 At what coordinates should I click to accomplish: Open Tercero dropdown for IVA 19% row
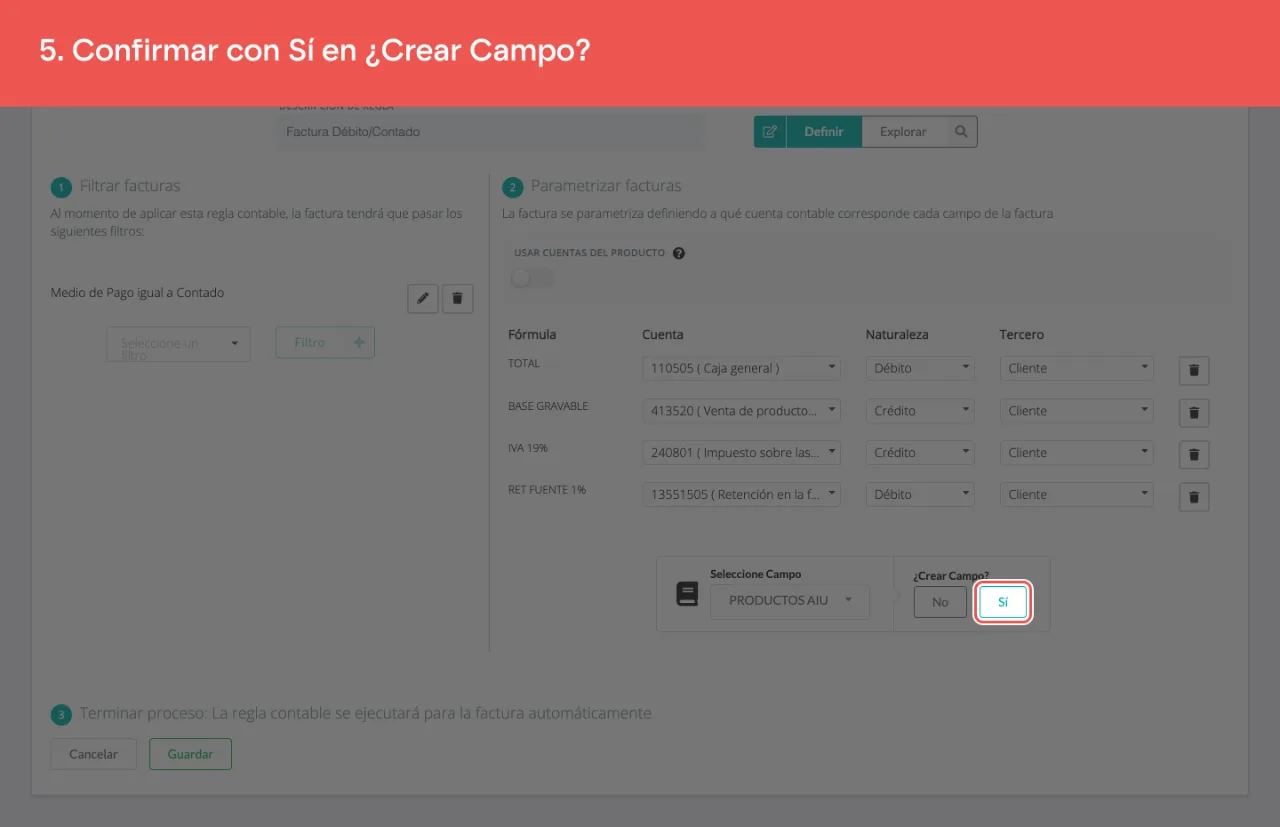point(1077,452)
